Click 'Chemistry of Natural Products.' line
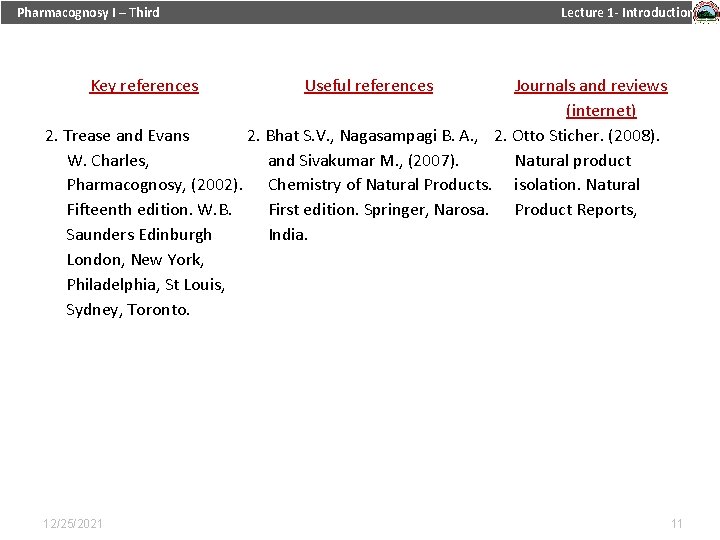 (380, 185)
